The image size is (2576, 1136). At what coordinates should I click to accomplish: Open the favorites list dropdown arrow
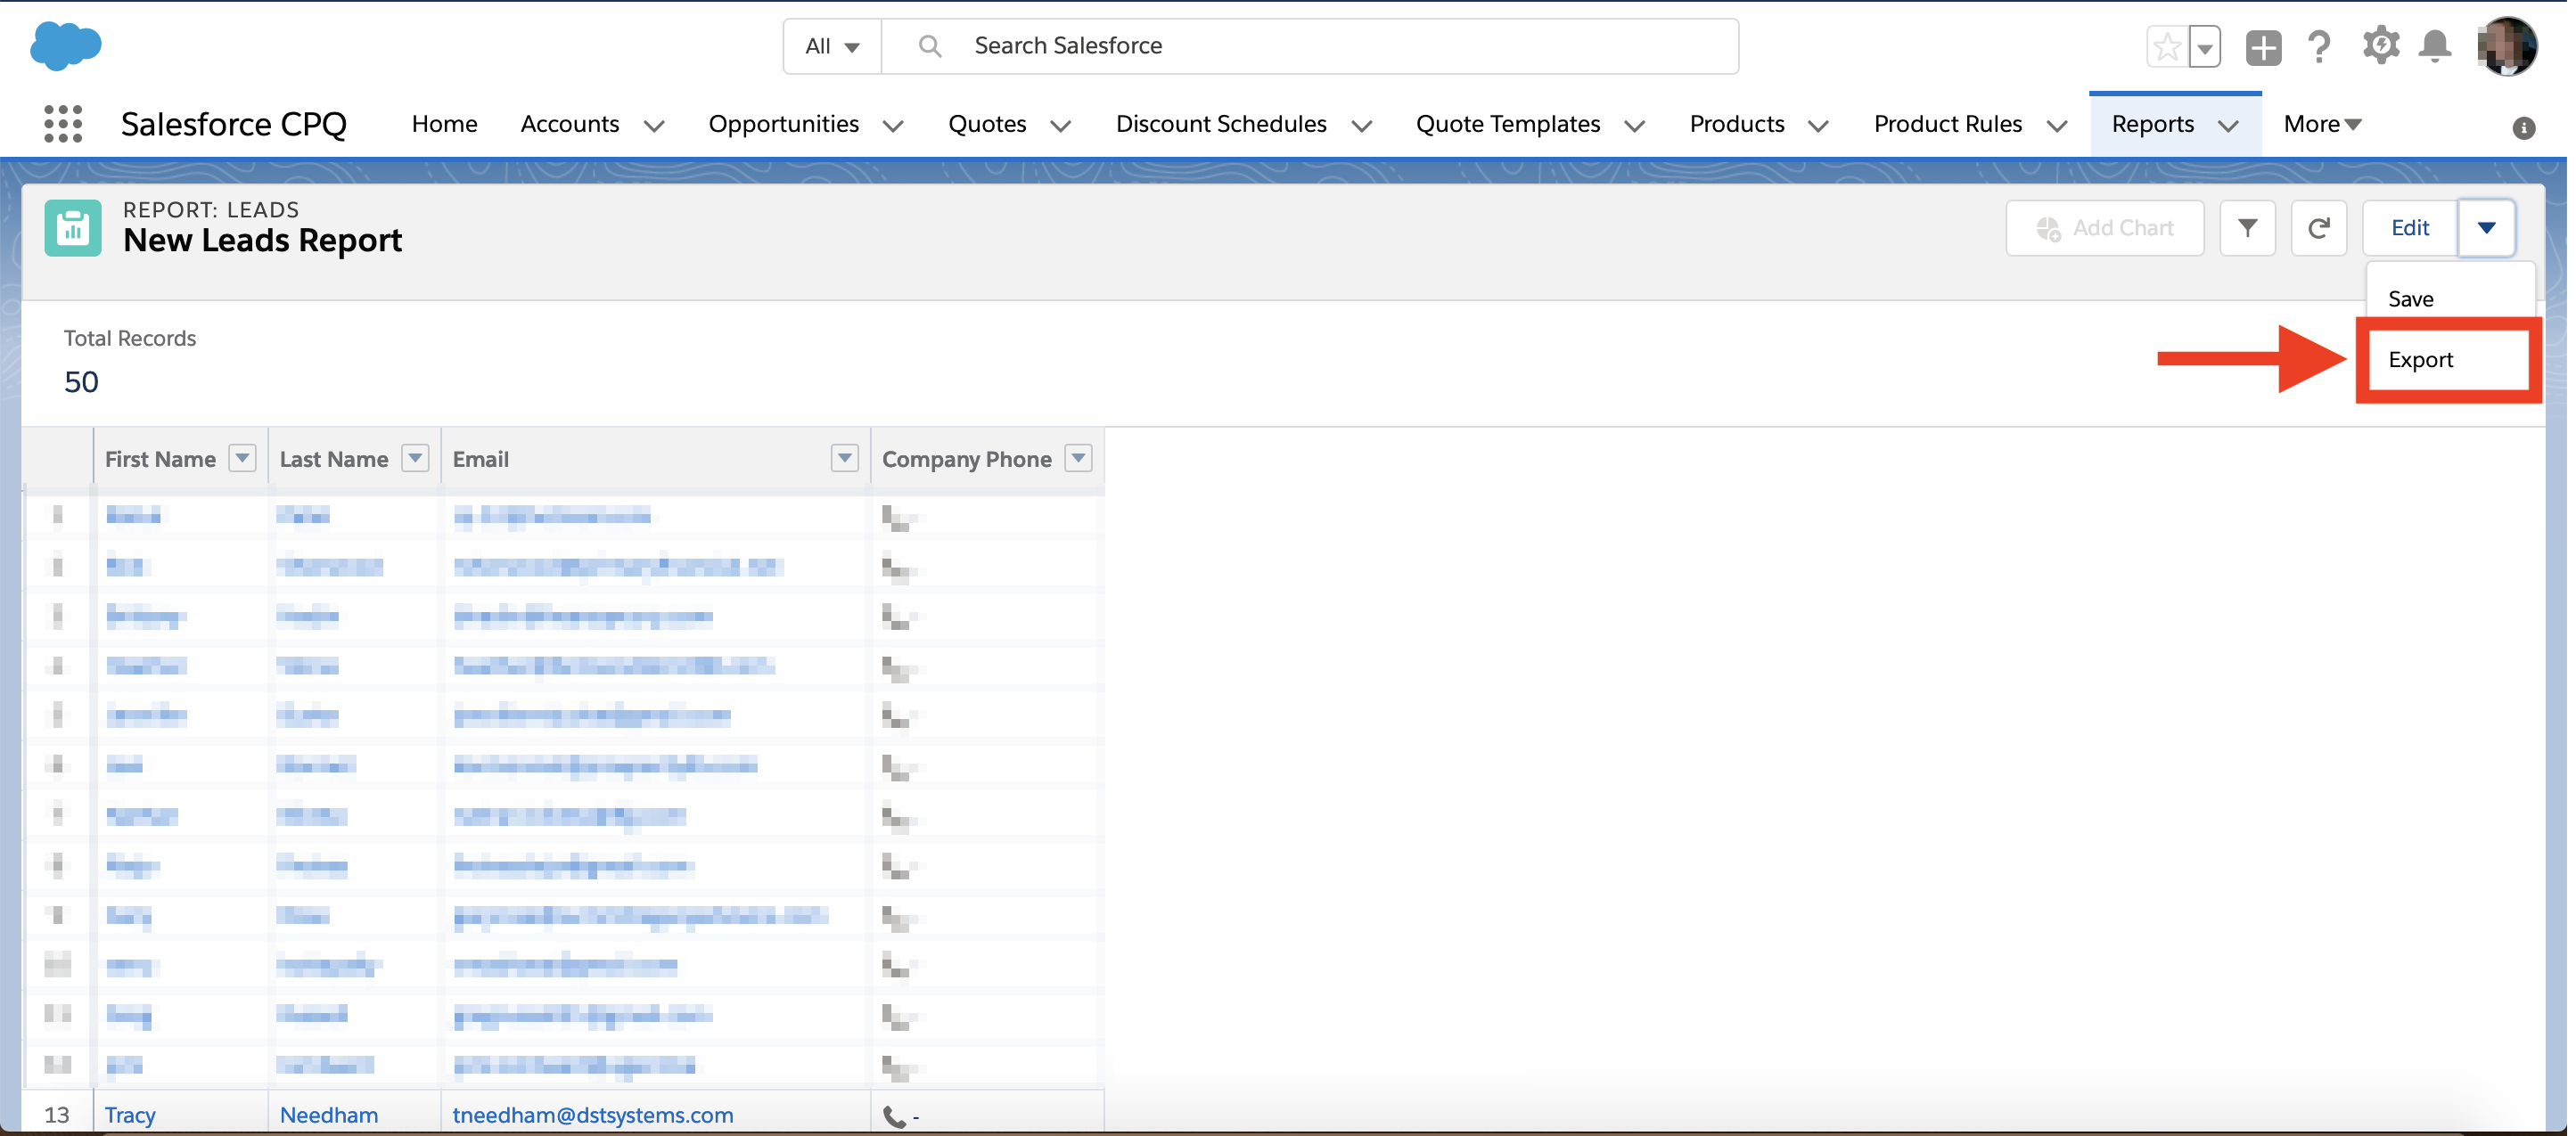(2204, 47)
